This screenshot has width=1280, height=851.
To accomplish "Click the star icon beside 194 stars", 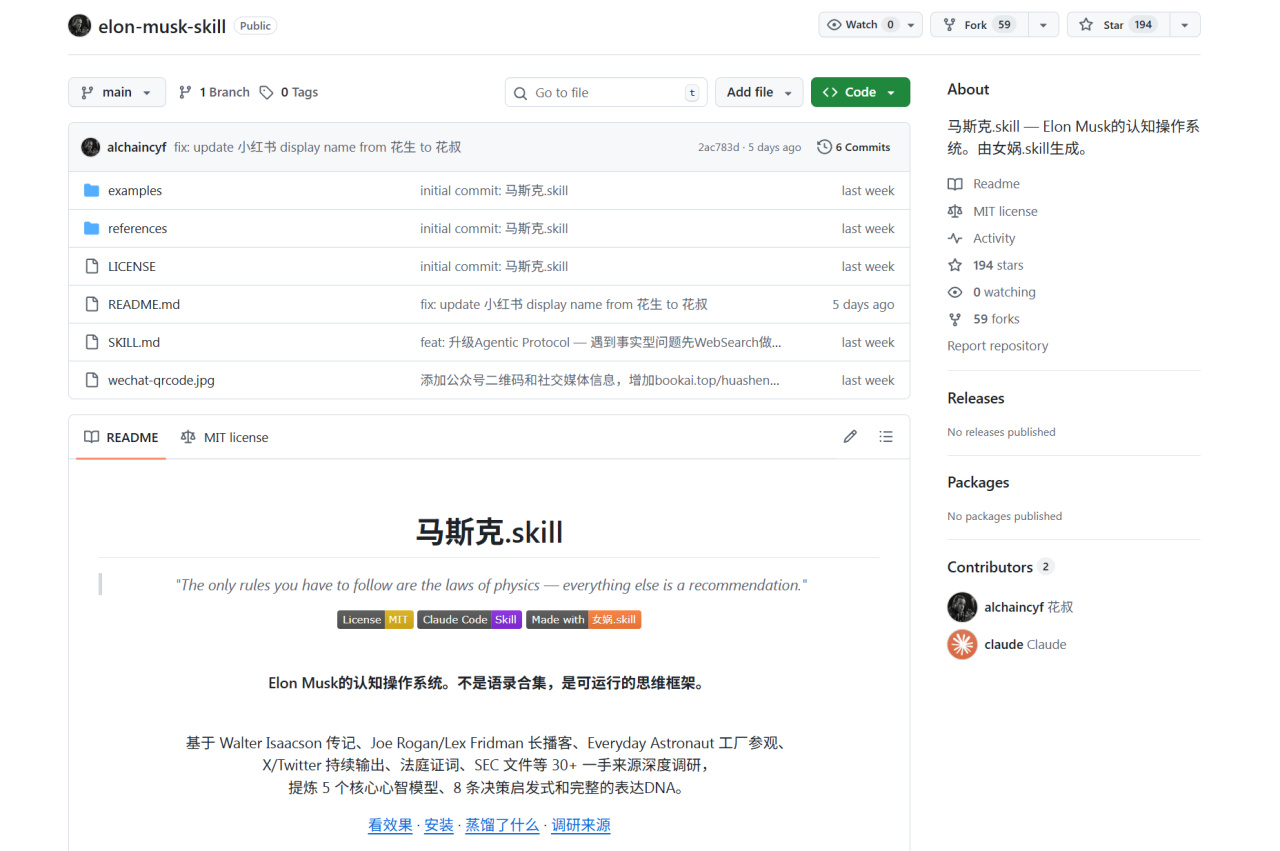I will tap(955, 265).
